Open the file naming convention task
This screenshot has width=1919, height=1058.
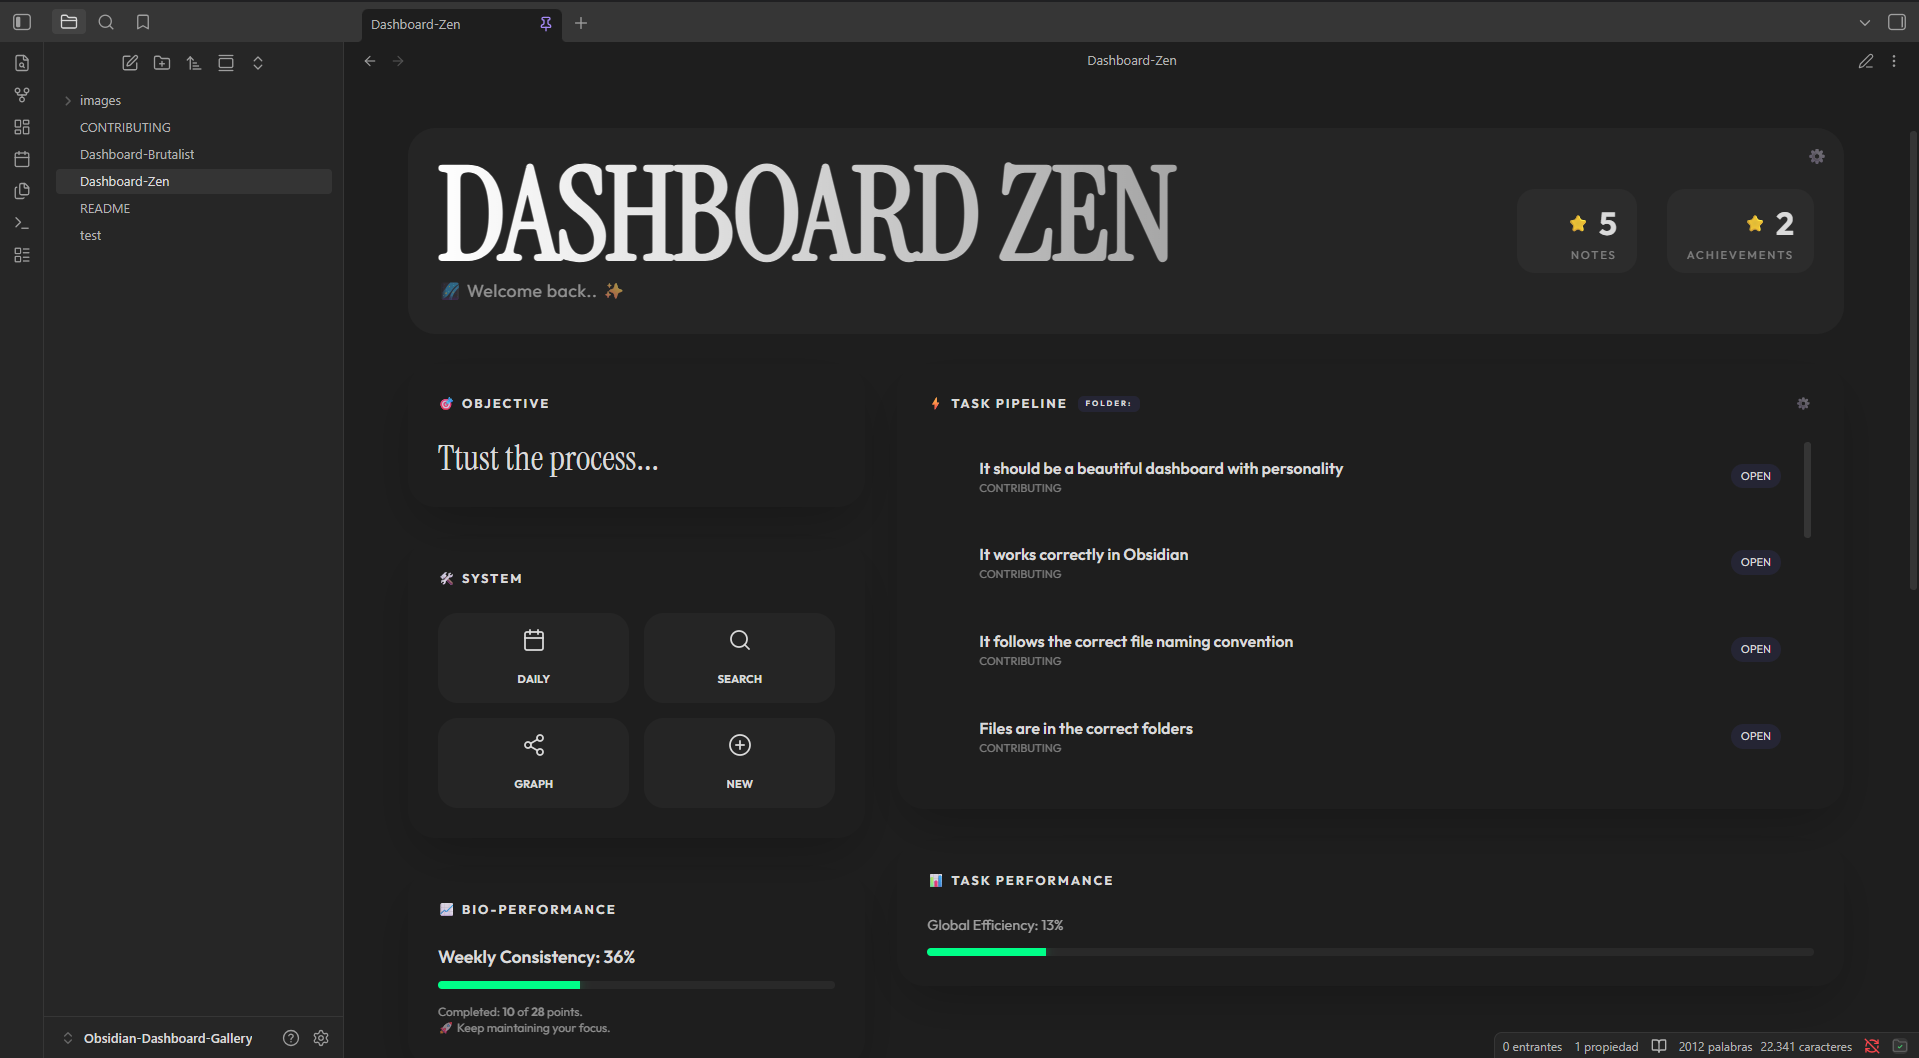click(x=1755, y=649)
